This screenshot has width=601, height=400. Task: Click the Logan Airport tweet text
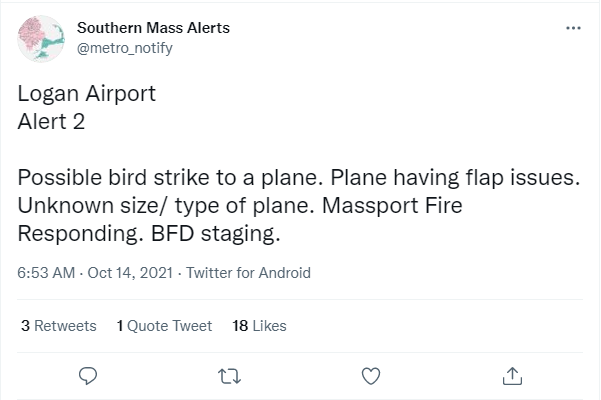pyautogui.click(x=87, y=97)
